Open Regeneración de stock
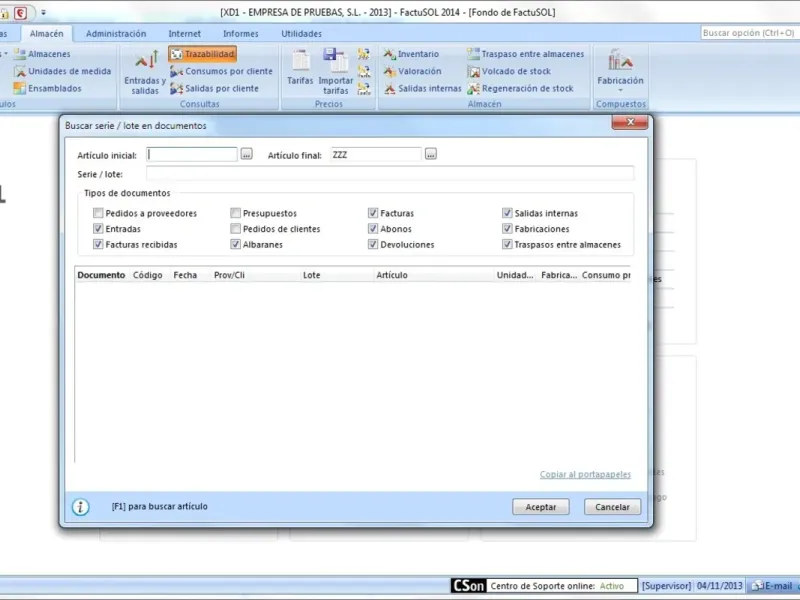Screen dimensions: 800x600 pyautogui.click(x=520, y=88)
